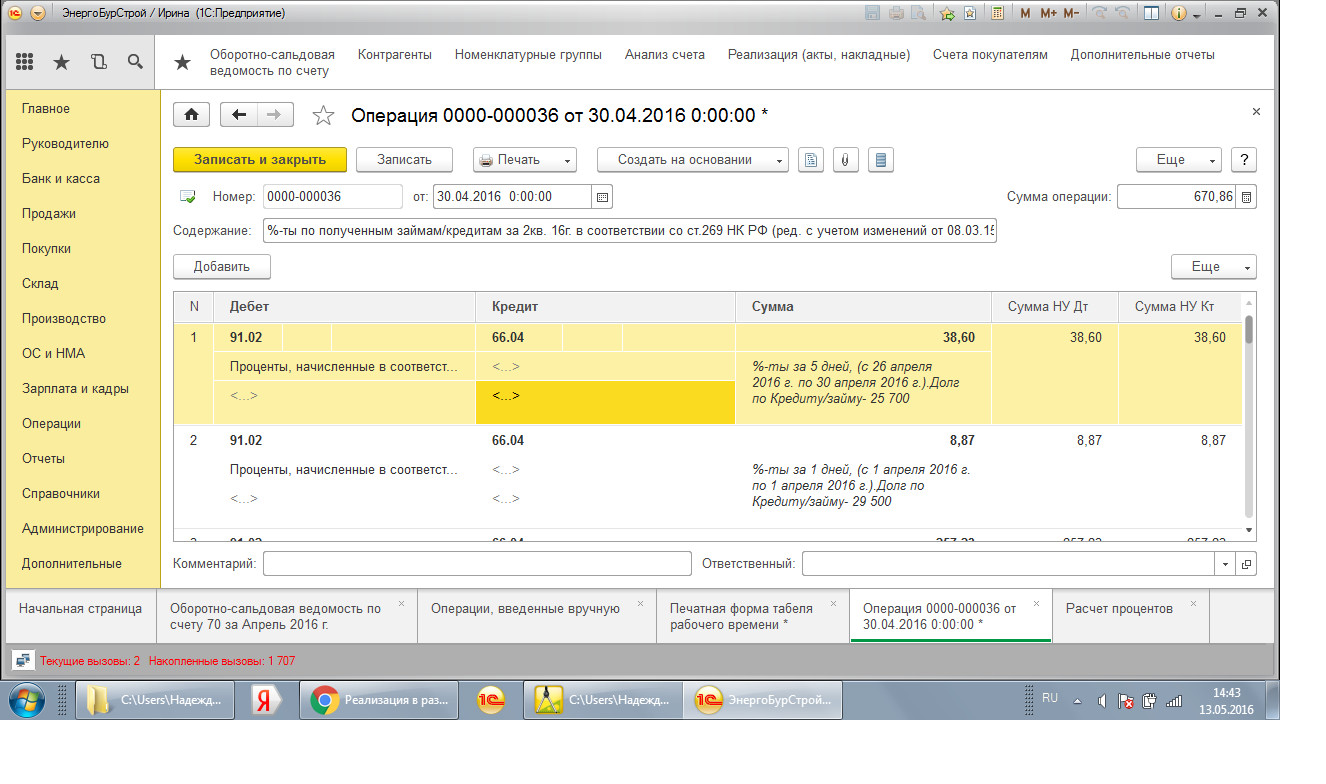This screenshot has height=784, width=1326.
Task: Click the M- memory subtract button
Action: (1071, 13)
